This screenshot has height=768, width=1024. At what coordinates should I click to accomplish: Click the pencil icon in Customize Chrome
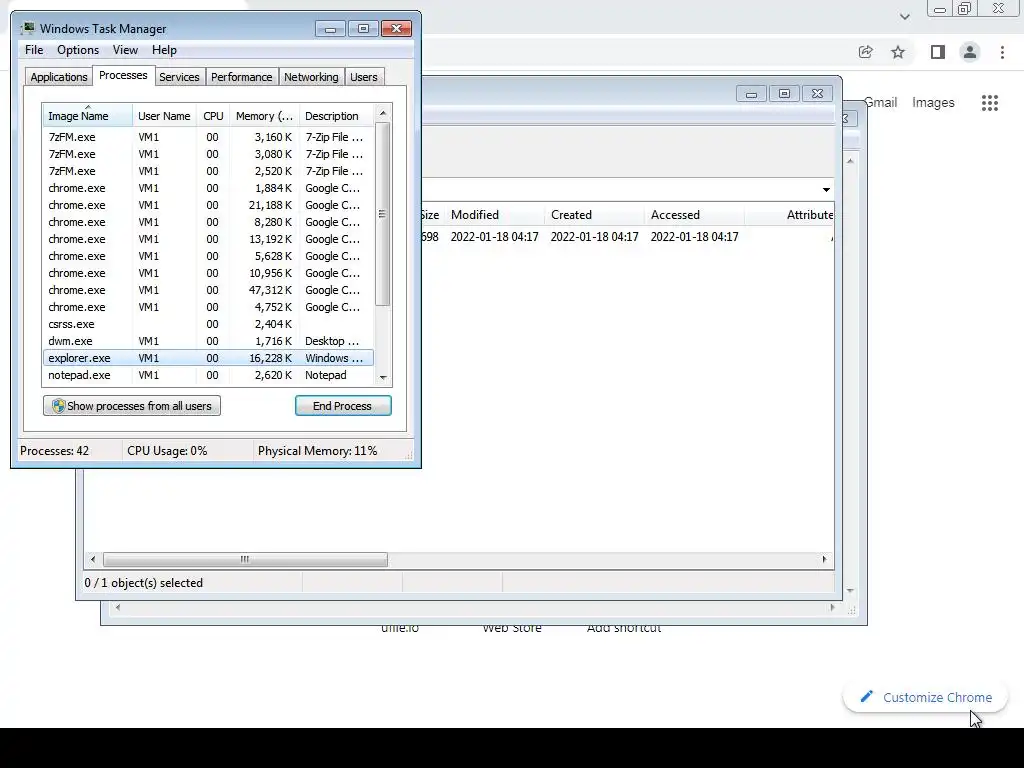(x=867, y=697)
